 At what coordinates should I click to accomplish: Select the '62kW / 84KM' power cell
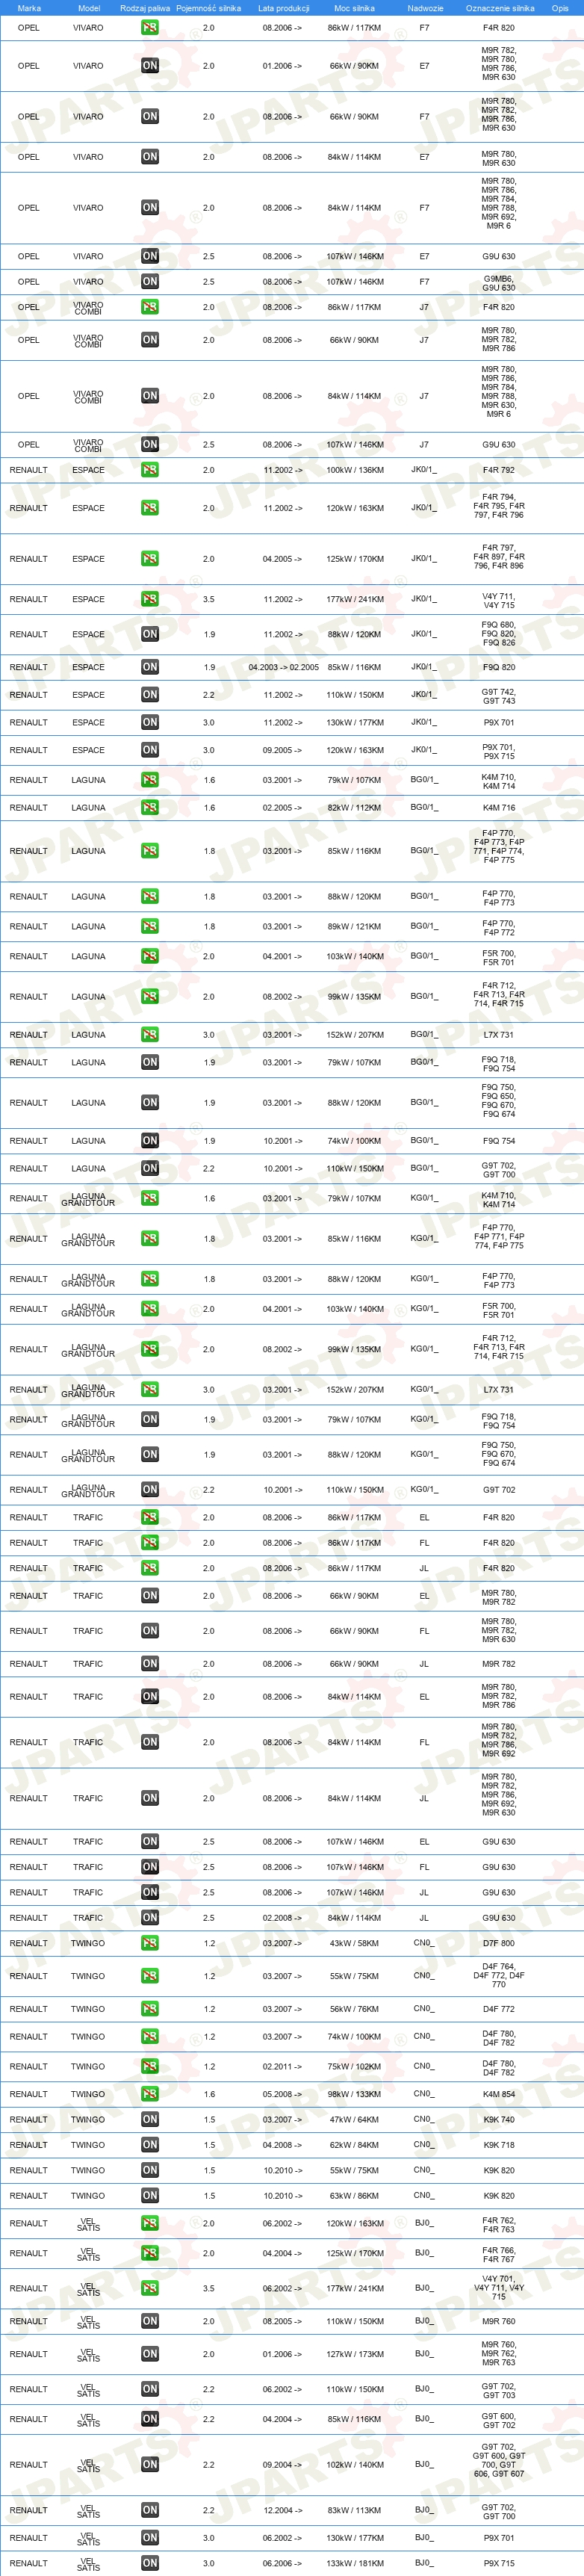pyautogui.click(x=354, y=2145)
